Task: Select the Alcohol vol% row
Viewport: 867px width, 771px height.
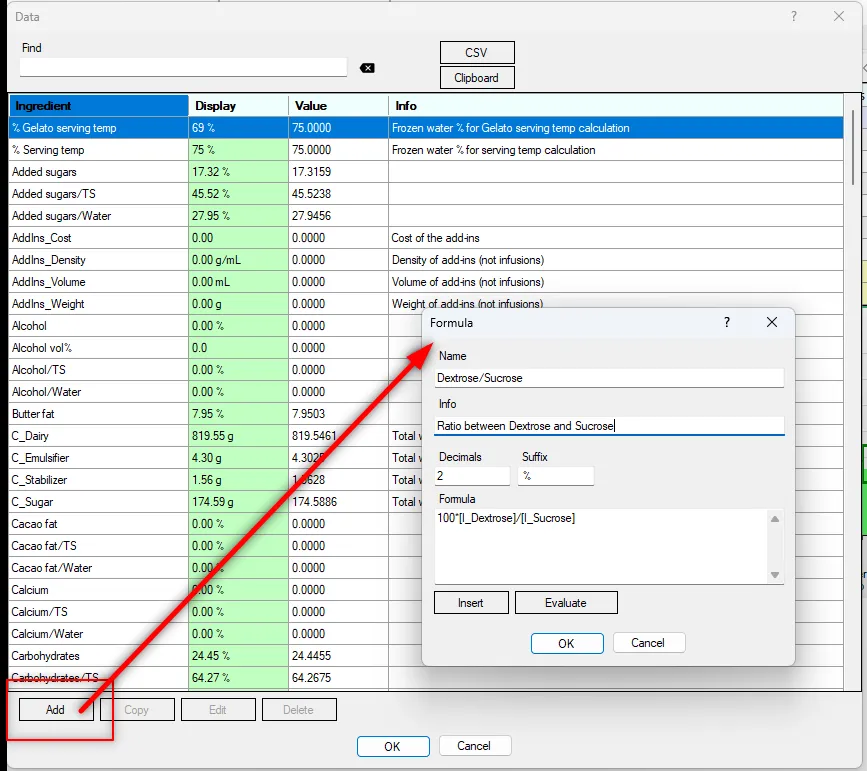Action: click(x=216, y=348)
